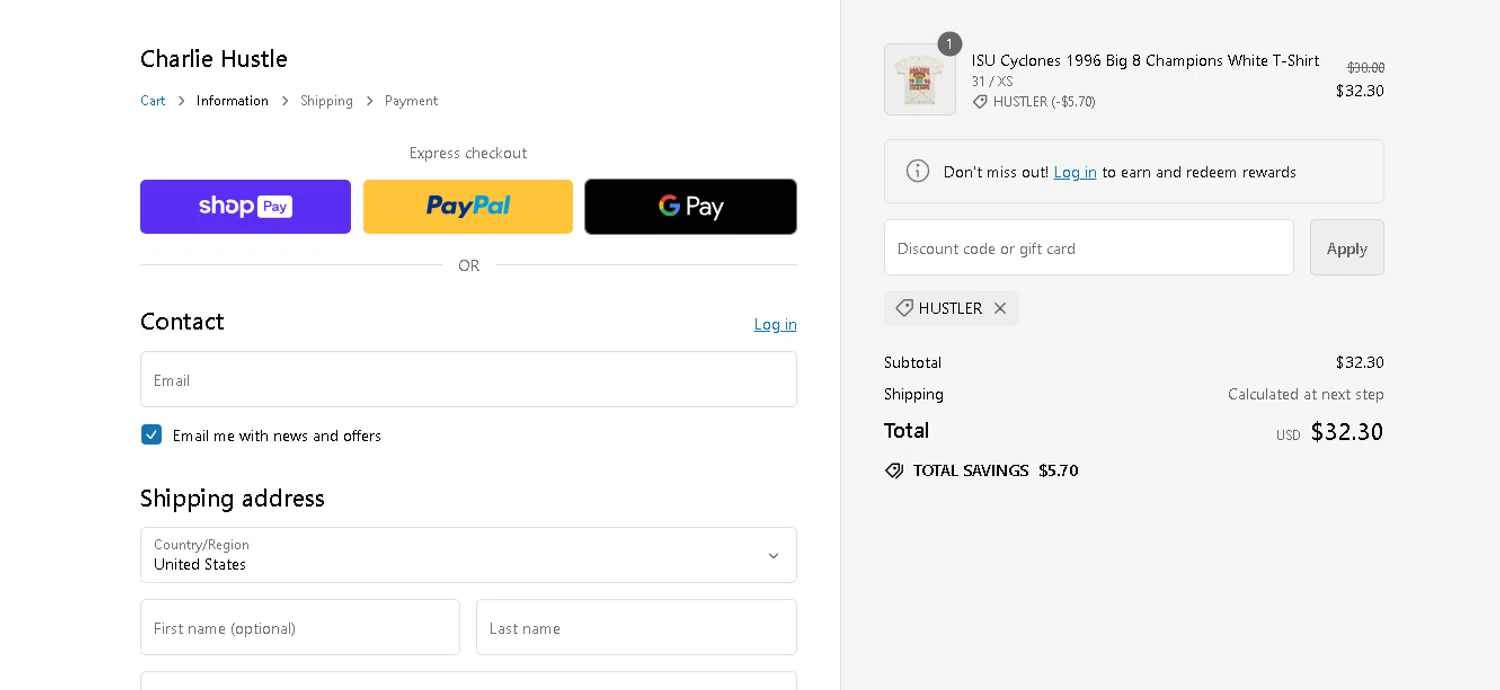
Task: Select the Shipping breadcrumb step
Action: click(x=326, y=101)
